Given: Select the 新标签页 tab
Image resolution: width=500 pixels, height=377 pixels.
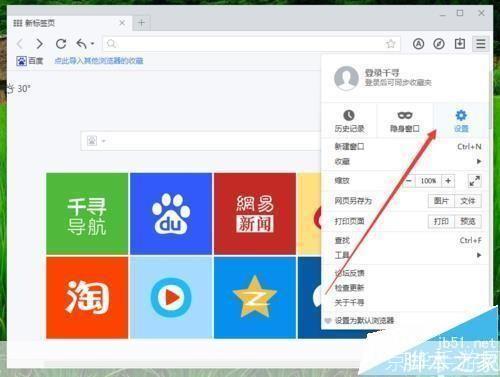Looking at the screenshot, I should 69,23.
